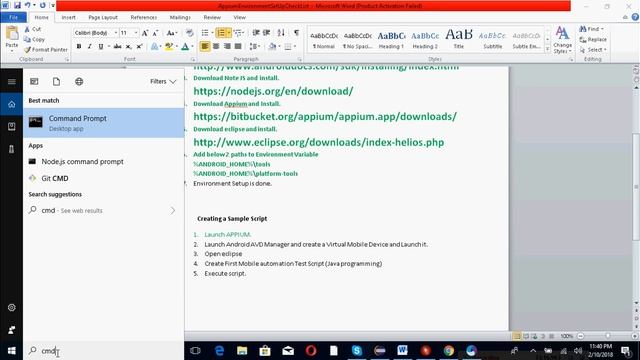Grow font size with the larger A icon
640x360 pixels.
coord(144,33)
